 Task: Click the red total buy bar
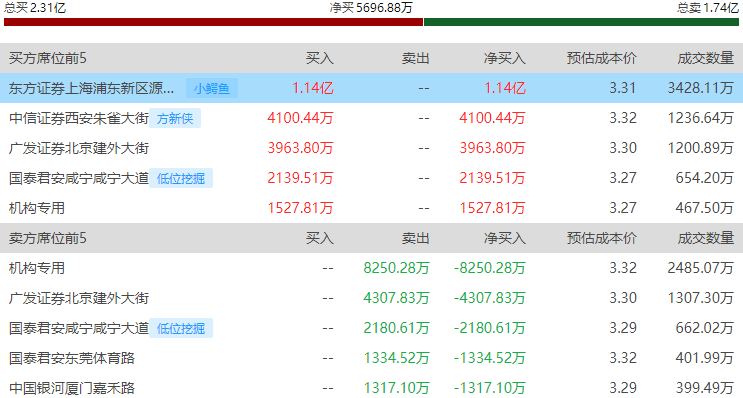click(x=213, y=22)
